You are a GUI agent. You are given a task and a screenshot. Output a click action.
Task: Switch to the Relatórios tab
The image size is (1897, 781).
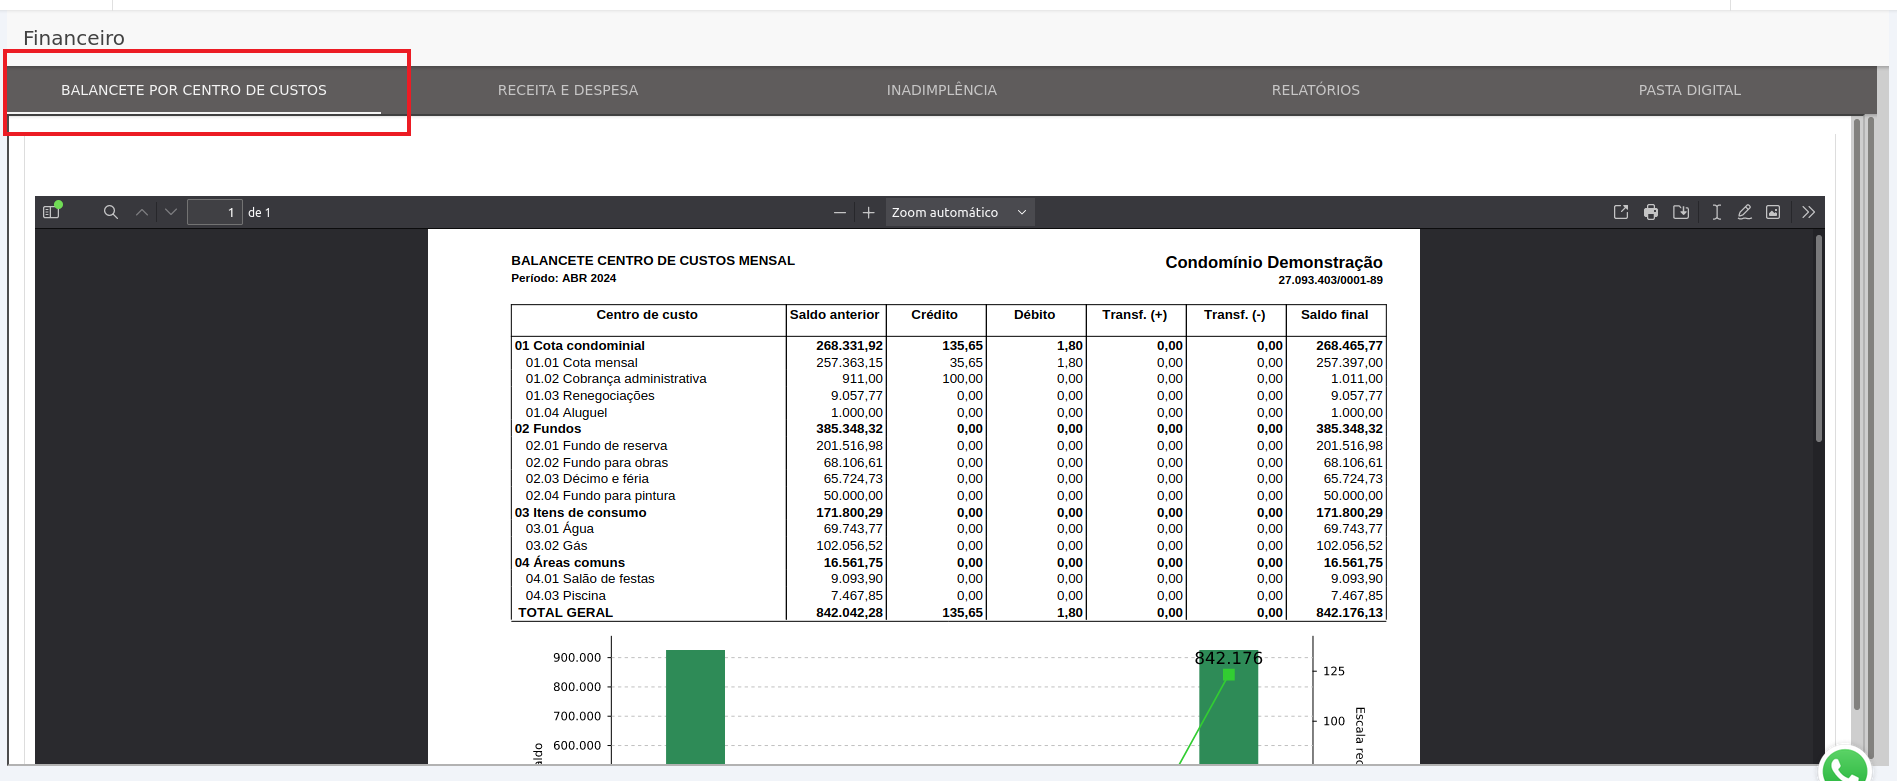[x=1316, y=90]
